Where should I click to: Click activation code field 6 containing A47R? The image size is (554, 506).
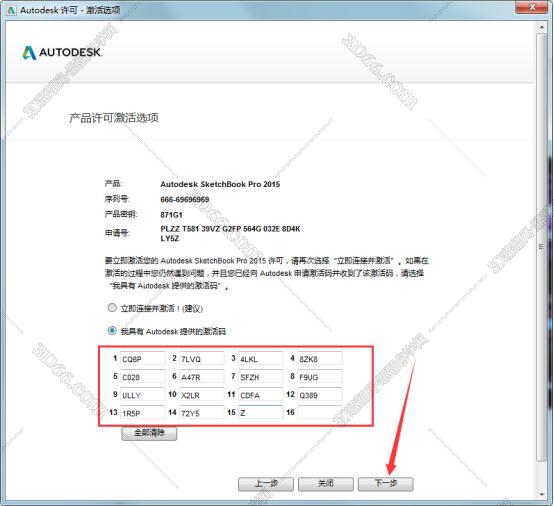[201, 377]
